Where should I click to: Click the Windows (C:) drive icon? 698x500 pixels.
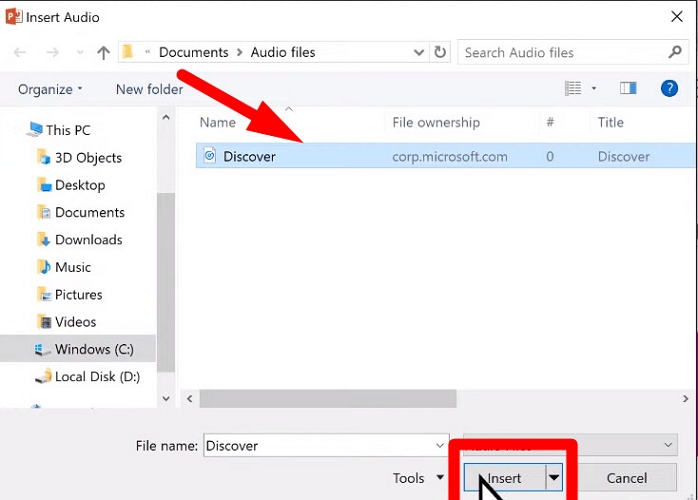[42, 350]
